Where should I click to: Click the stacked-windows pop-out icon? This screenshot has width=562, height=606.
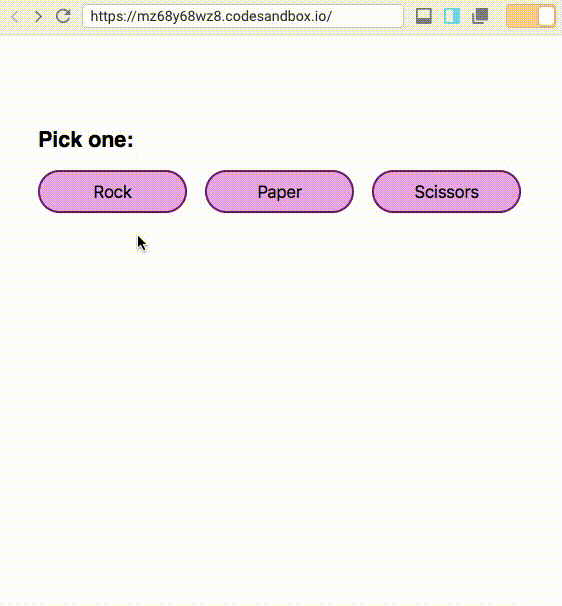tap(480, 16)
